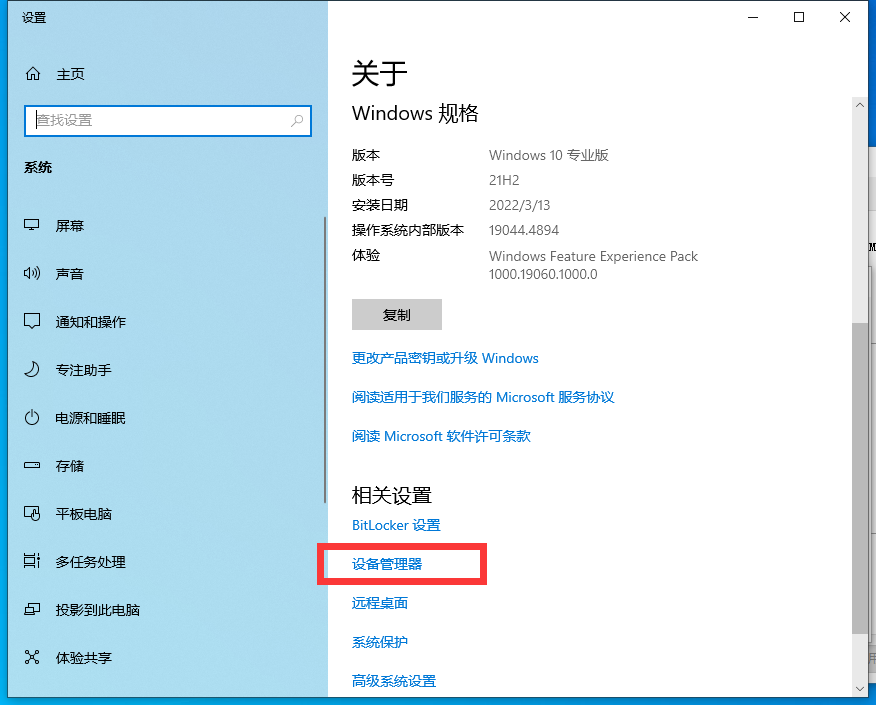876x705 pixels.
Task: Open Microsoft 服务协议 link
Action: pyautogui.click(x=483, y=397)
